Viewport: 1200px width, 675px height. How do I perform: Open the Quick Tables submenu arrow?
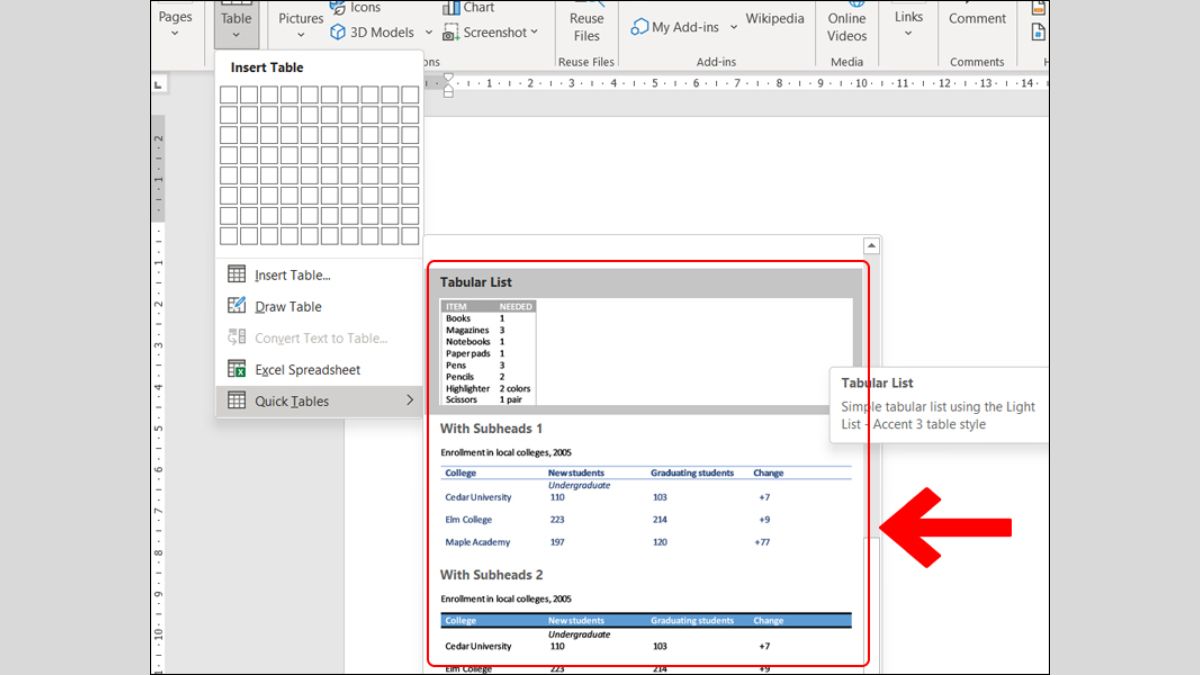tap(409, 401)
